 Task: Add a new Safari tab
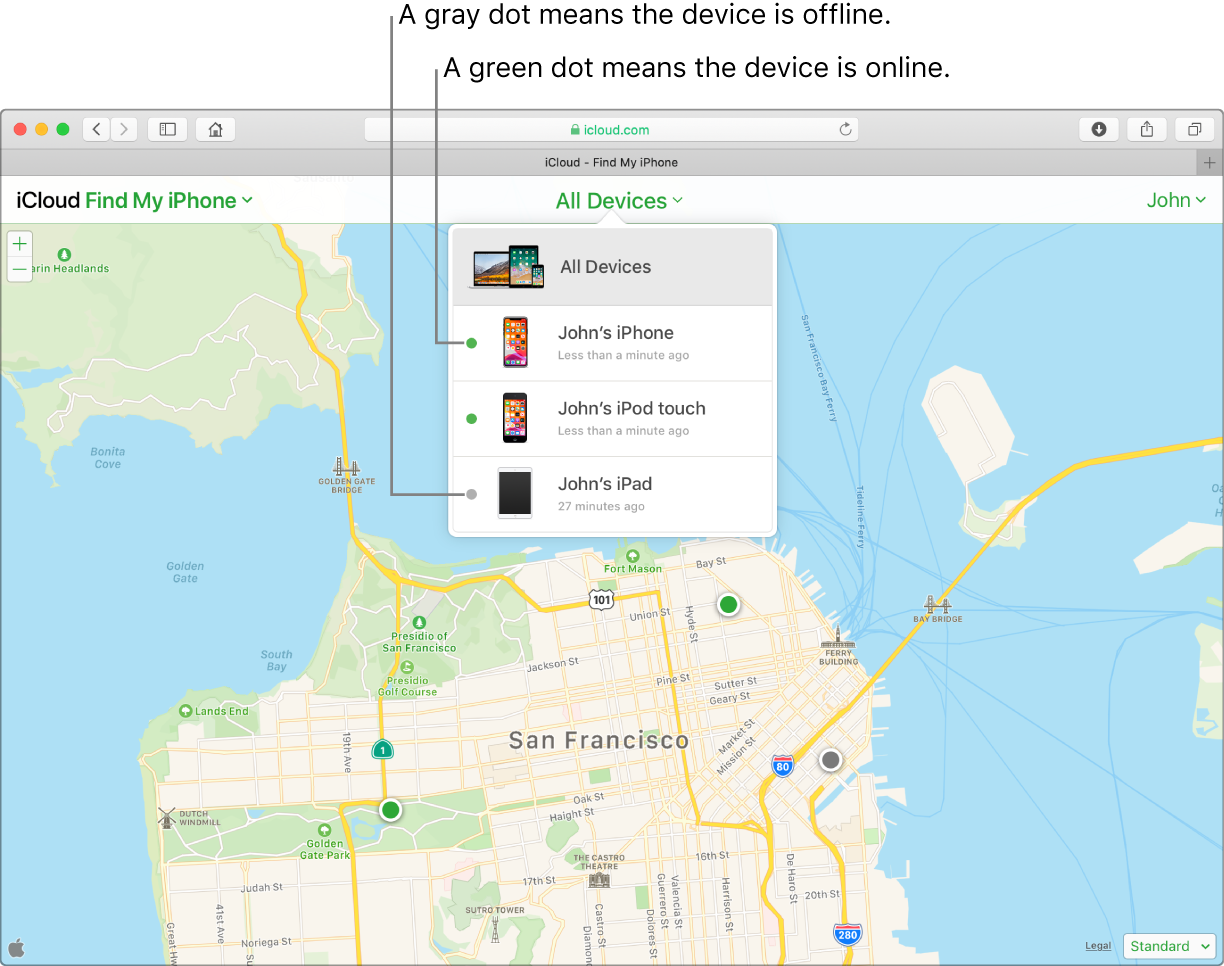pyautogui.click(x=1209, y=162)
